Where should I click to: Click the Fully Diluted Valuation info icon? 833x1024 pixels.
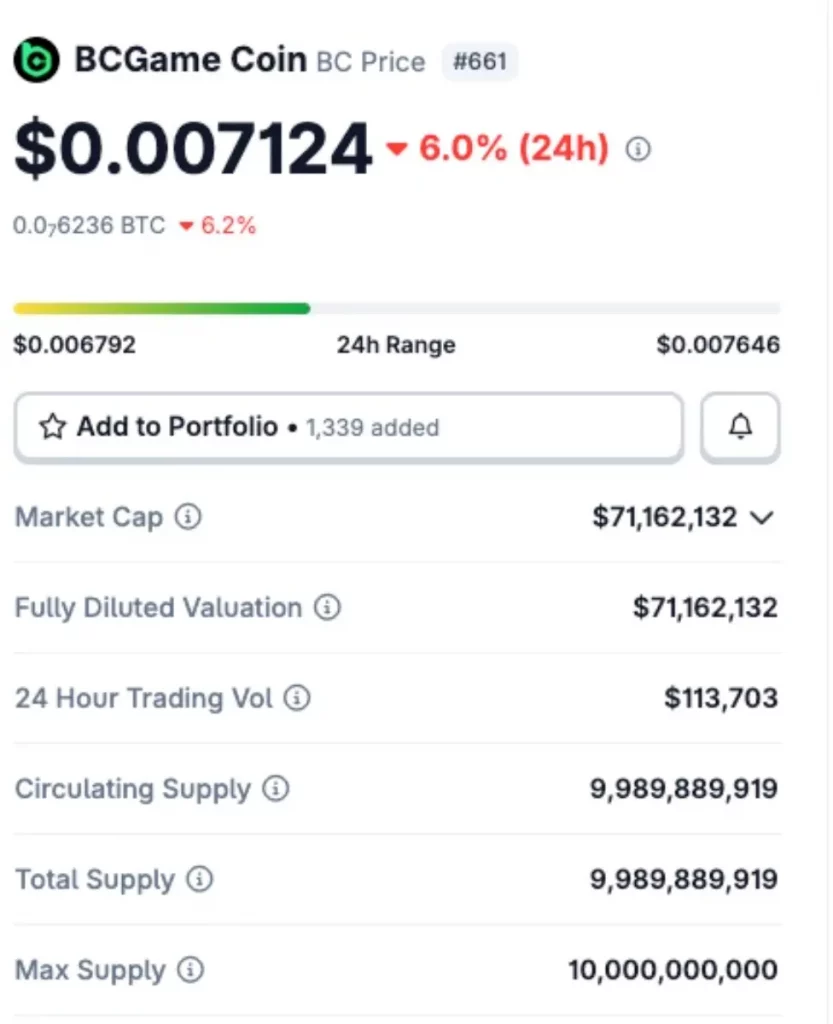327,607
